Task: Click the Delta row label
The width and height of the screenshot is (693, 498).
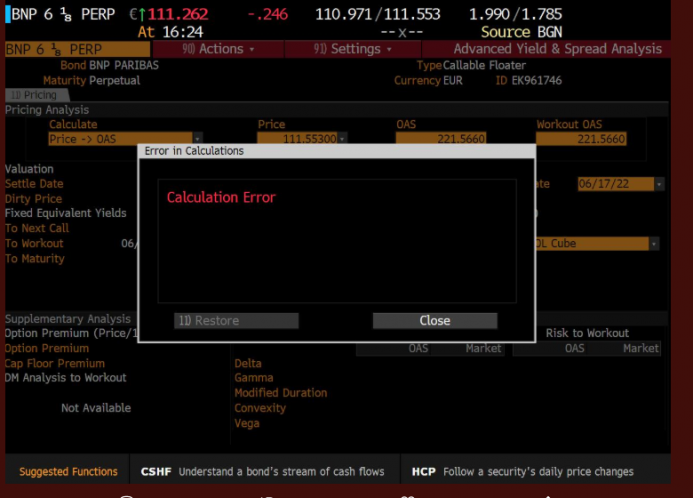Action: 248,363
